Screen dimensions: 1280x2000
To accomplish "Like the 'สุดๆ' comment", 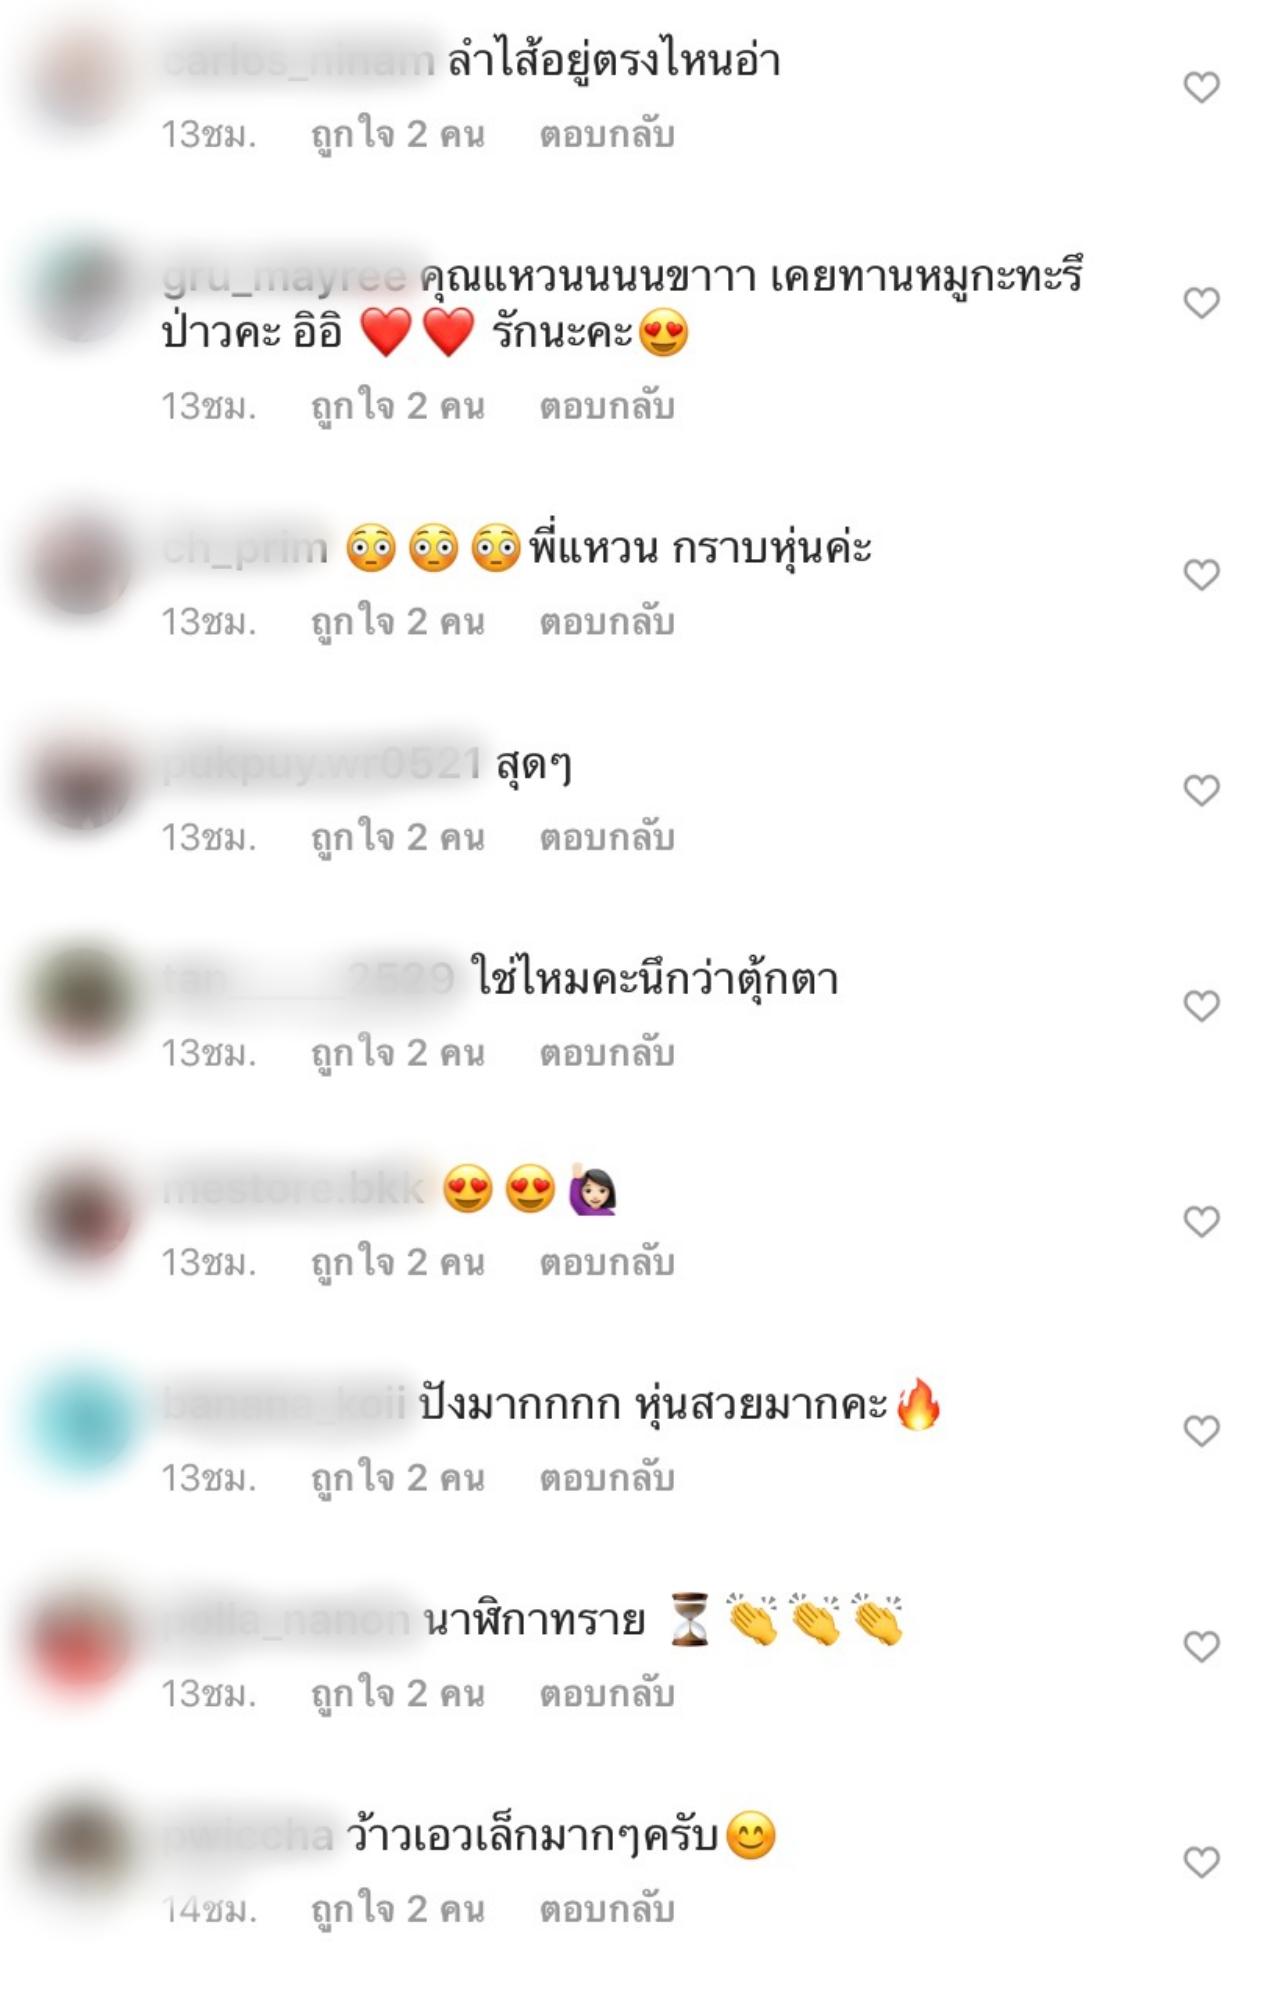I will pos(1201,790).
